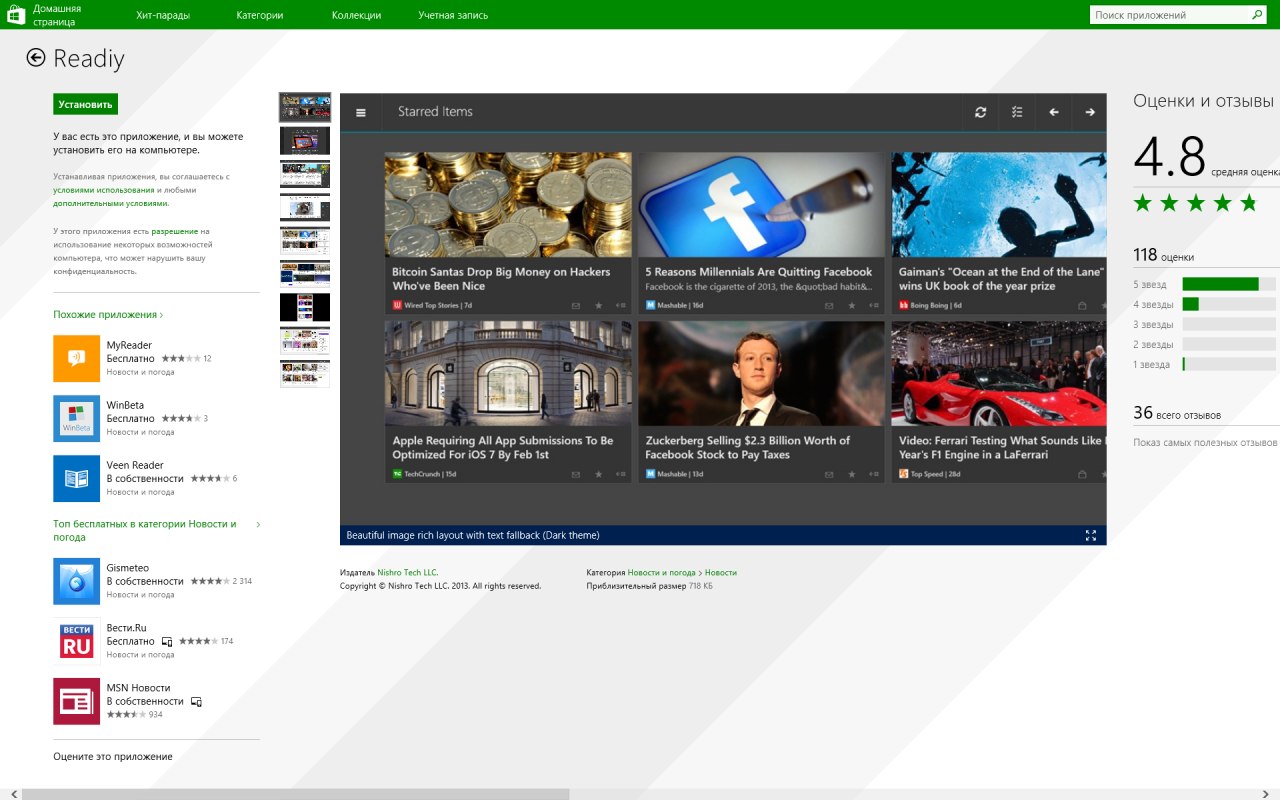Open Коллекции menu
The width and height of the screenshot is (1280, 800).
pyautogui.click(x=356, y=15)
